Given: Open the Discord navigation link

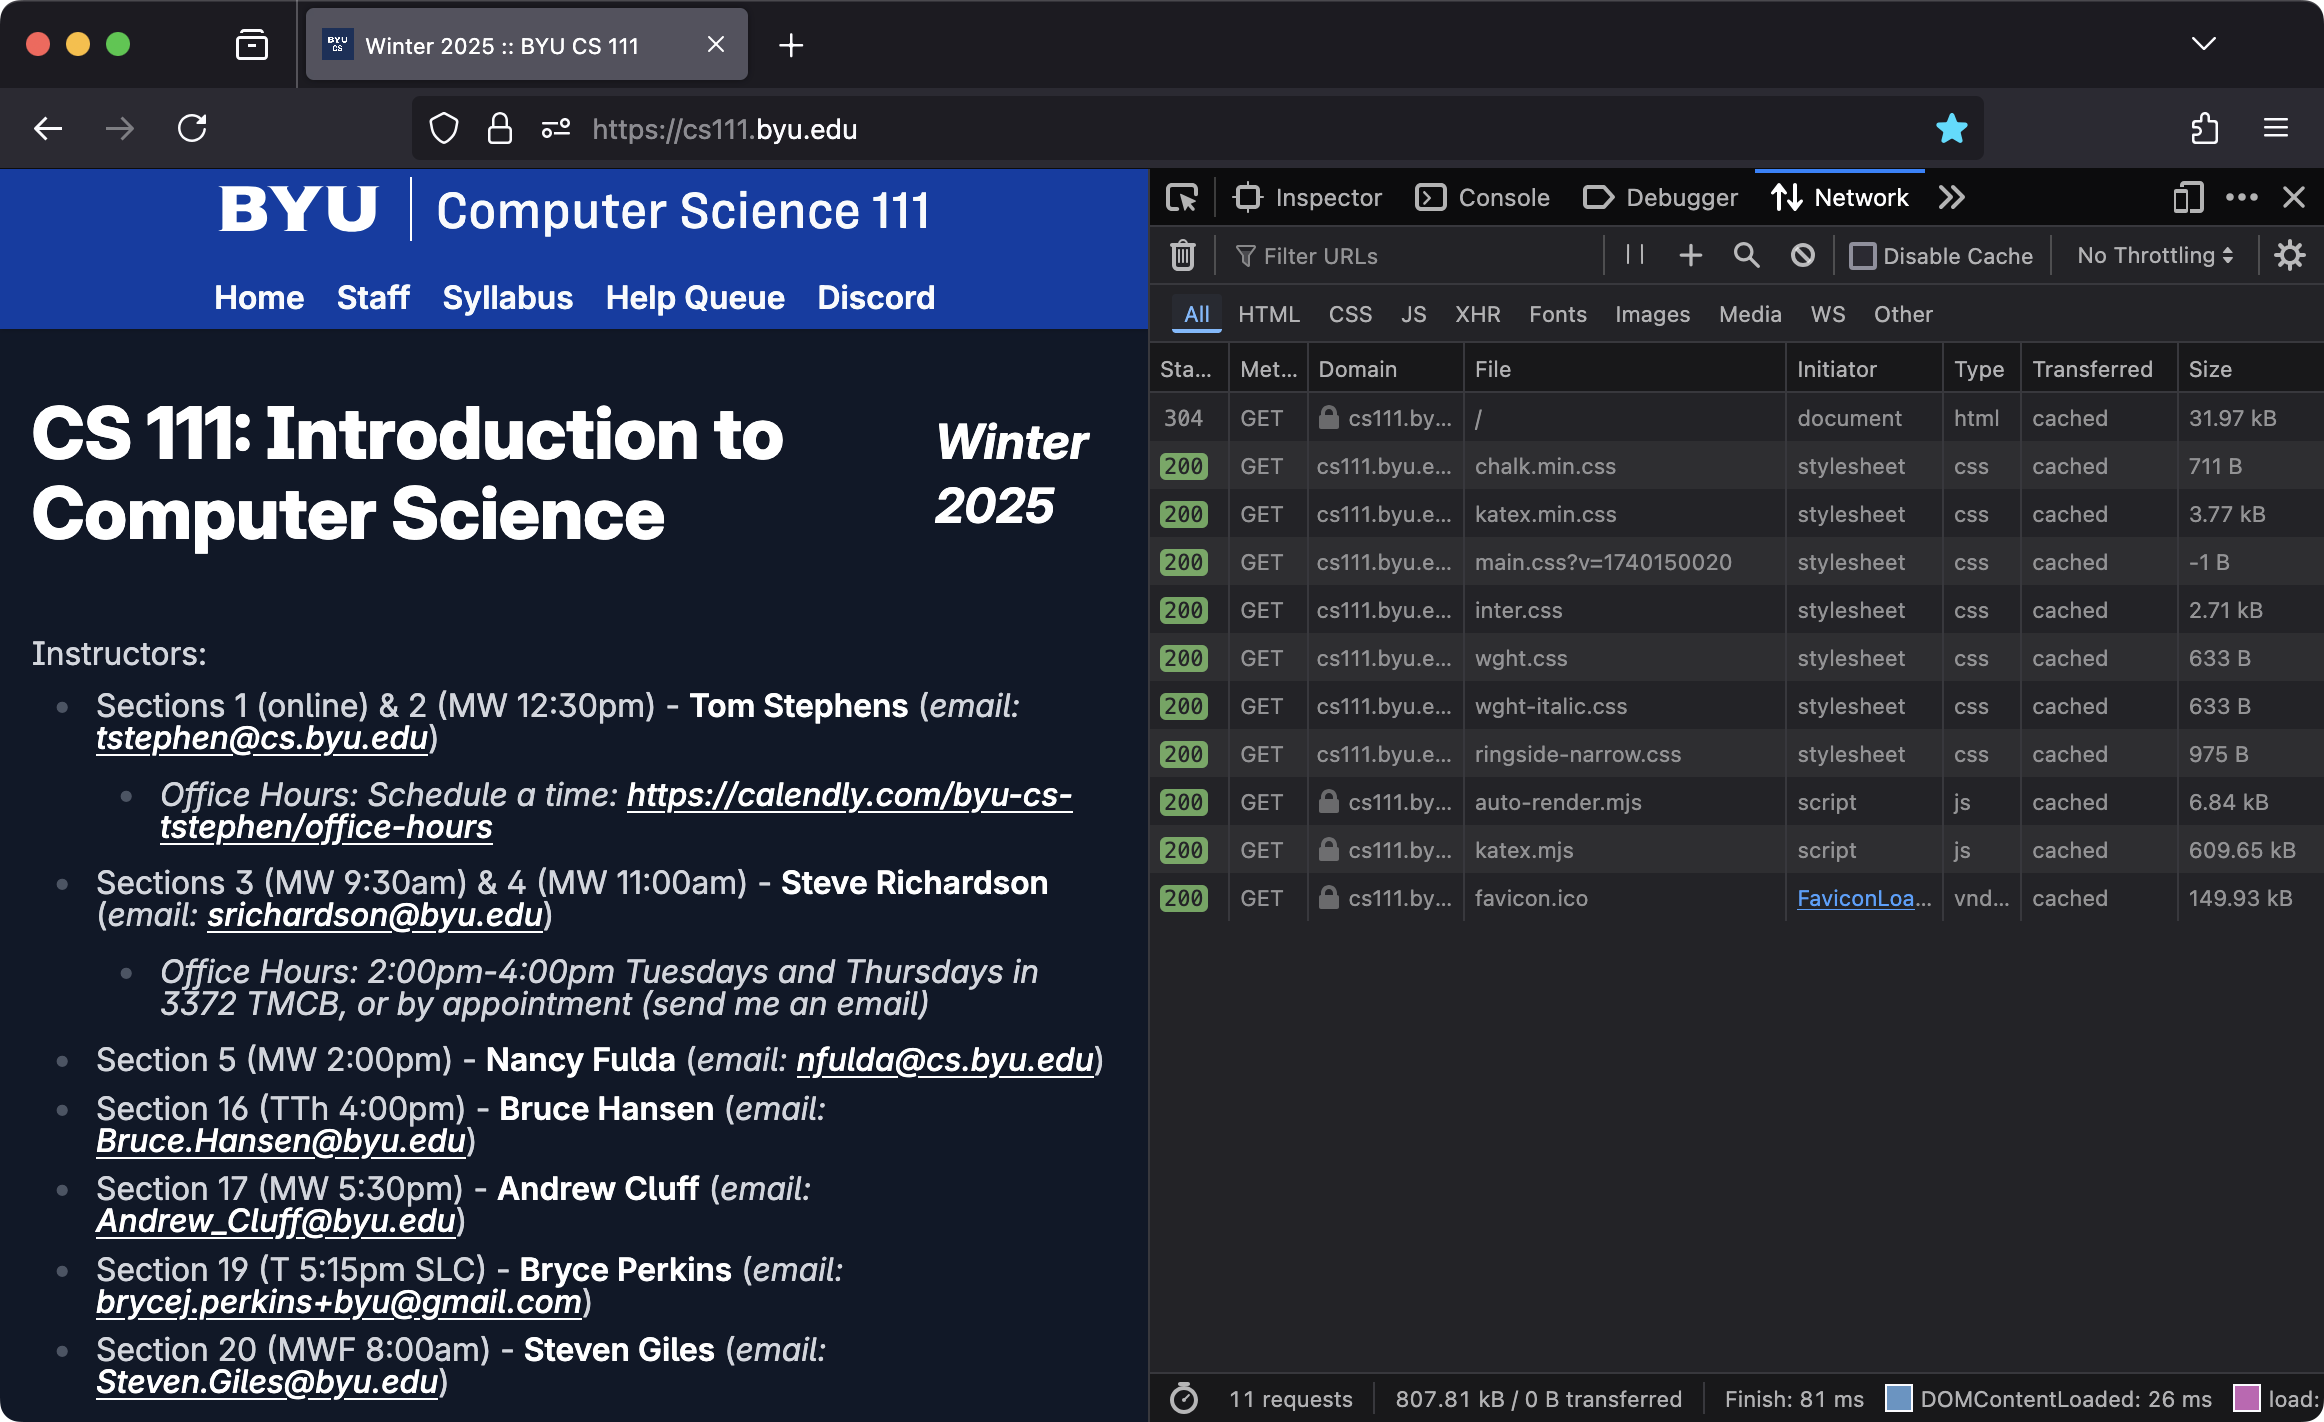Looking at the screenshot, I should click(x=875, y=297).
